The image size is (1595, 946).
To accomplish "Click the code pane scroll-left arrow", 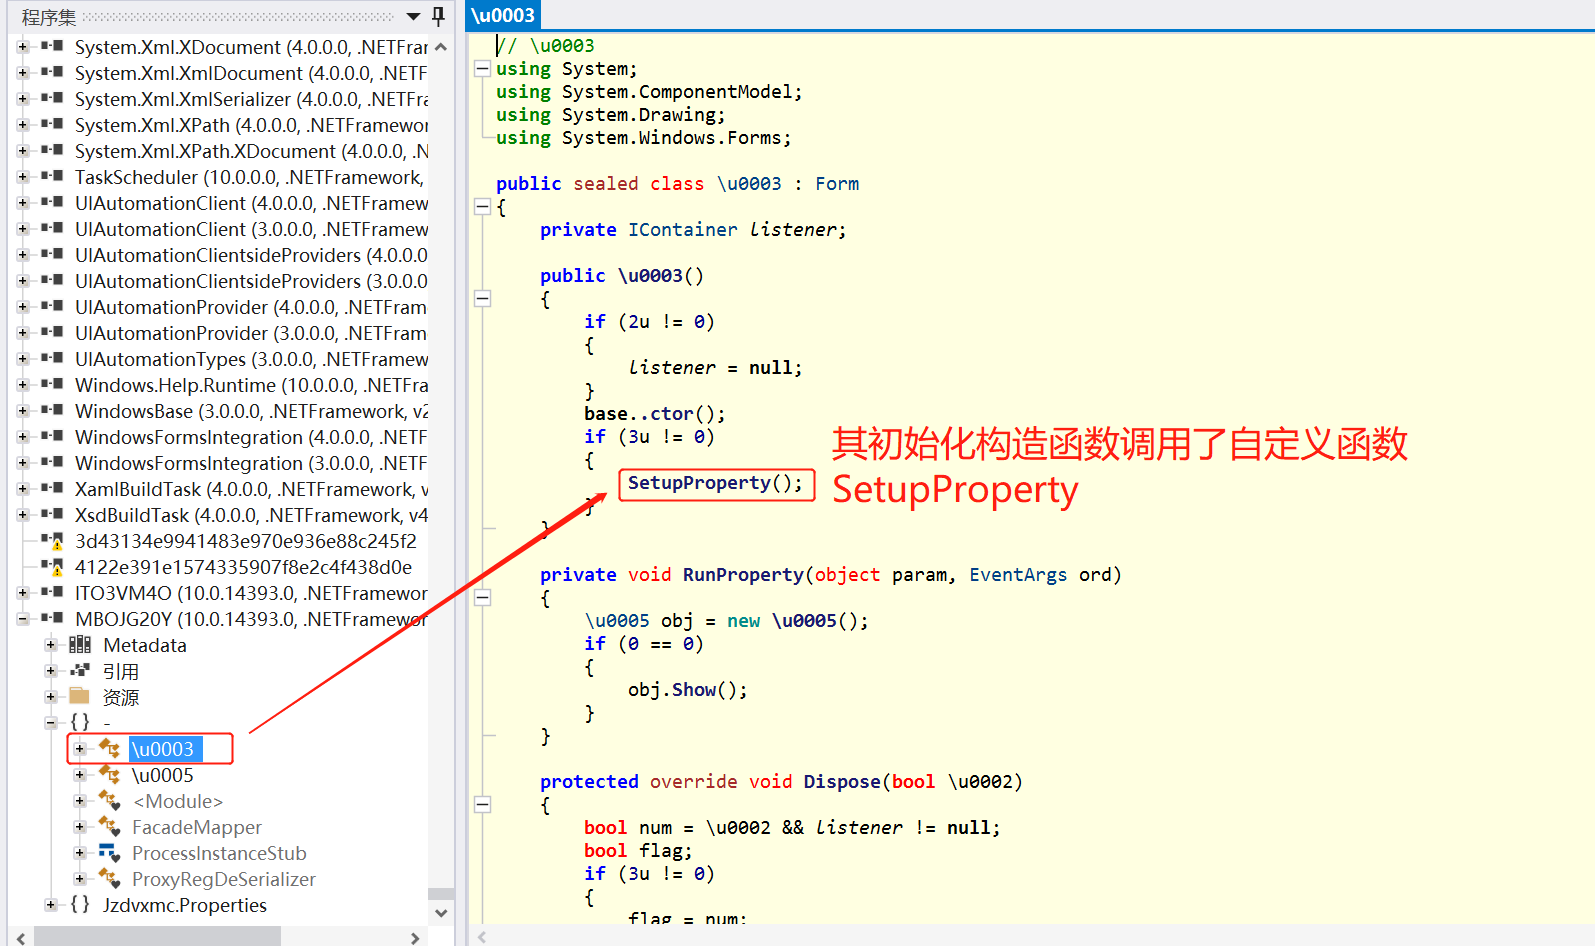I will pos(482,937).
